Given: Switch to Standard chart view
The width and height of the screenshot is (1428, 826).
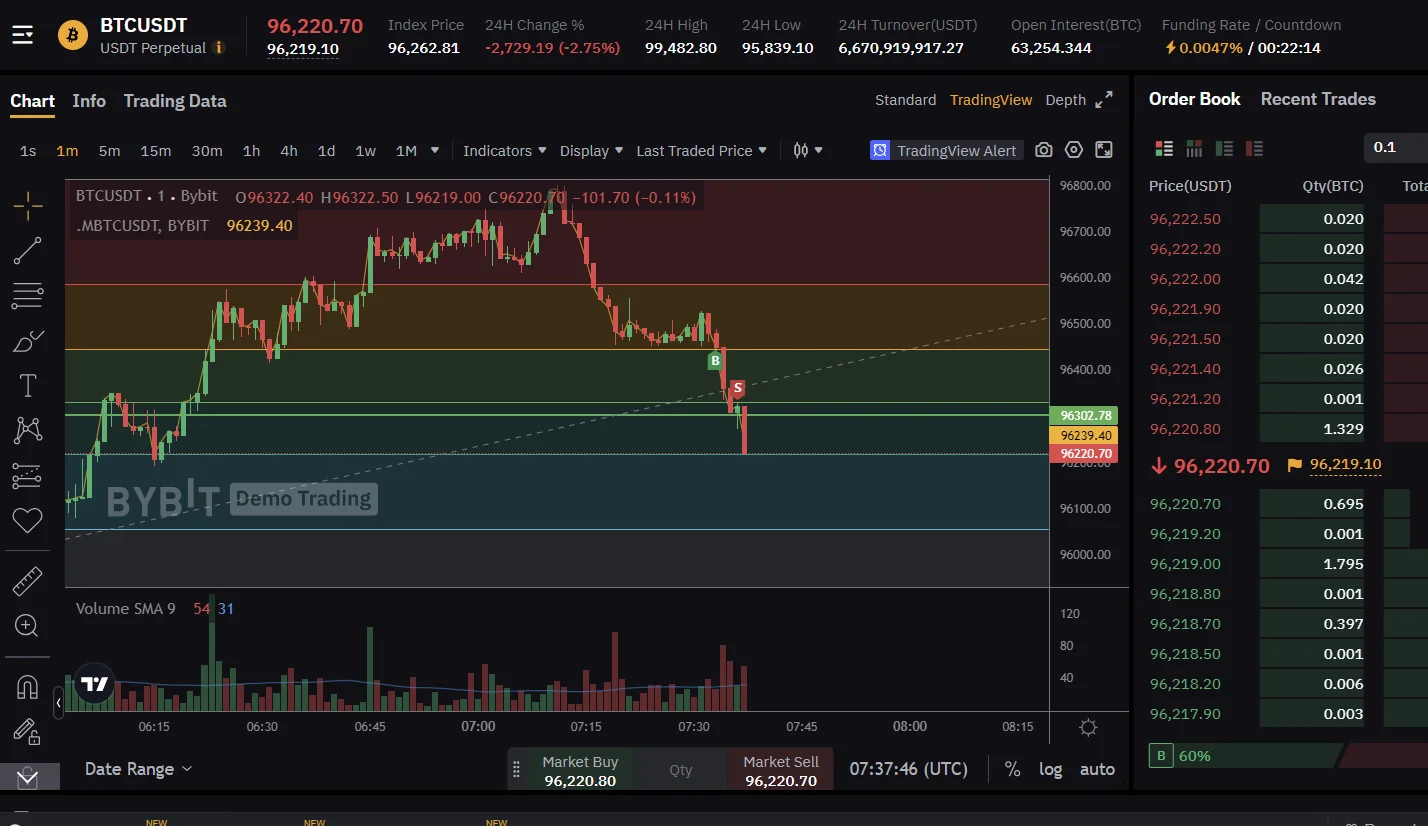Looking at the screenshot, I should pyautogui.click(x=905, y=100).
